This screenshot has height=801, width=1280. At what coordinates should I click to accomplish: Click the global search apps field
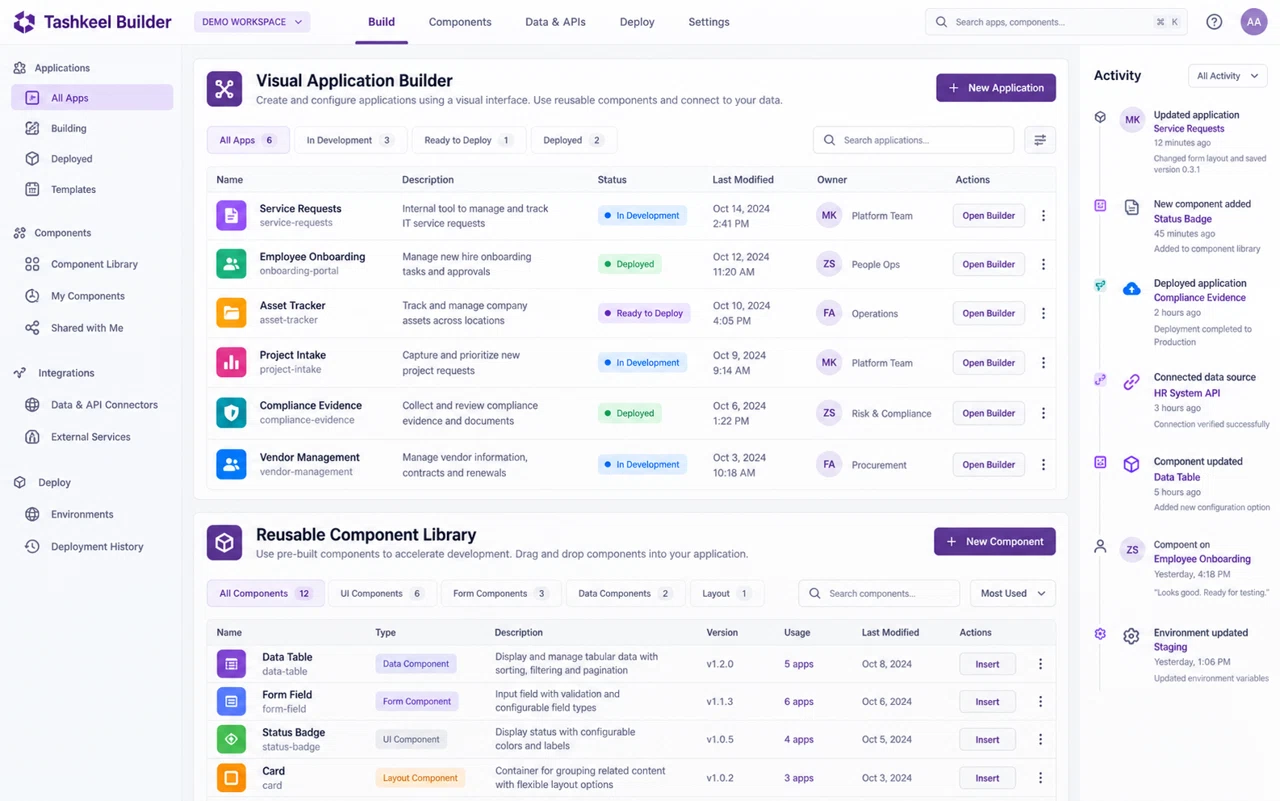(1056, 22)
